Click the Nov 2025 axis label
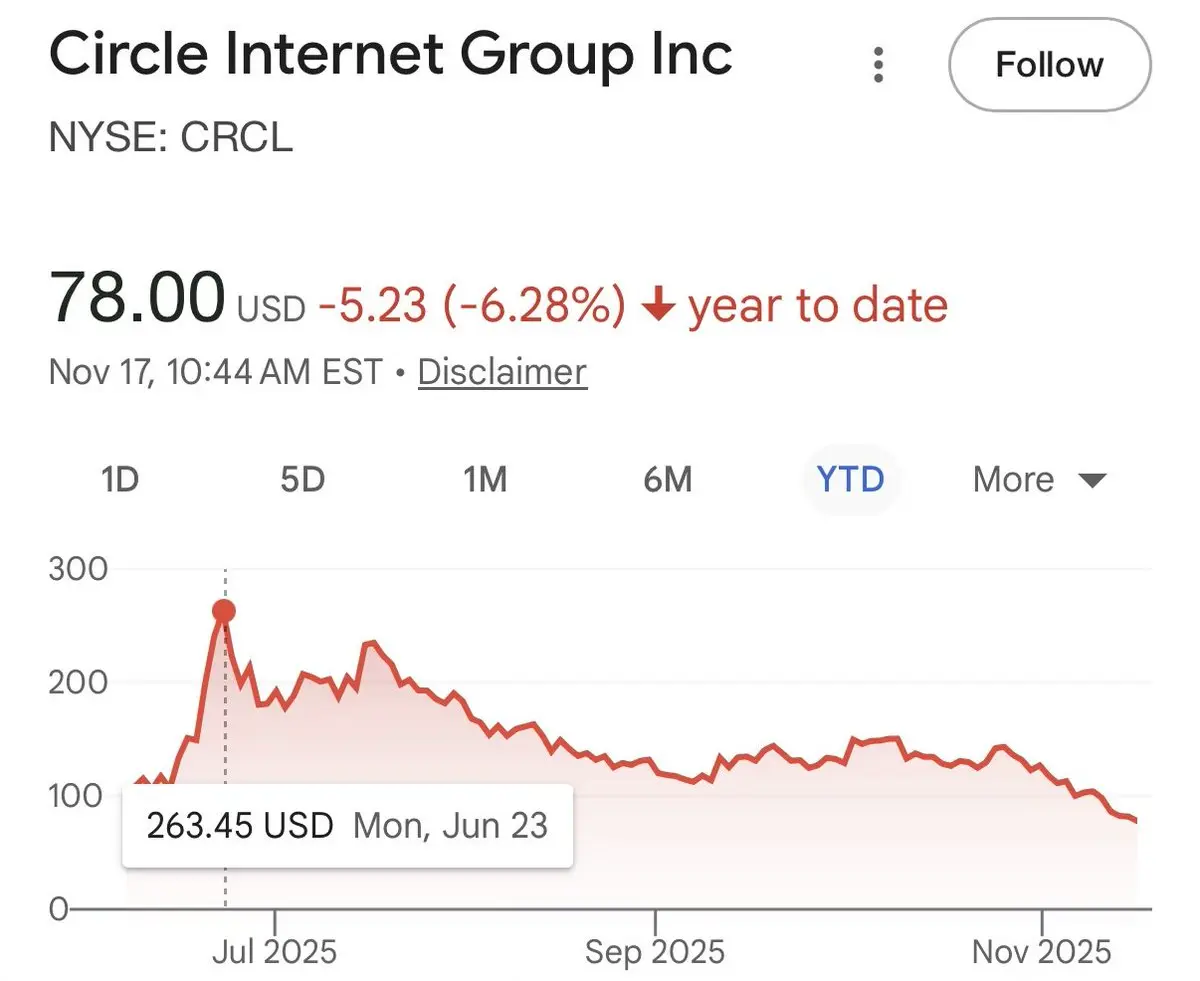Screen dimensions: 1200x981 pyautogui.click(x=1041, y=951)
